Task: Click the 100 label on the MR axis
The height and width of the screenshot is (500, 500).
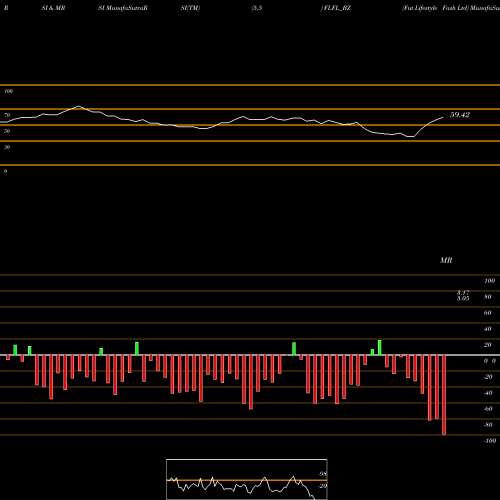Action: (x=489, y=281)
